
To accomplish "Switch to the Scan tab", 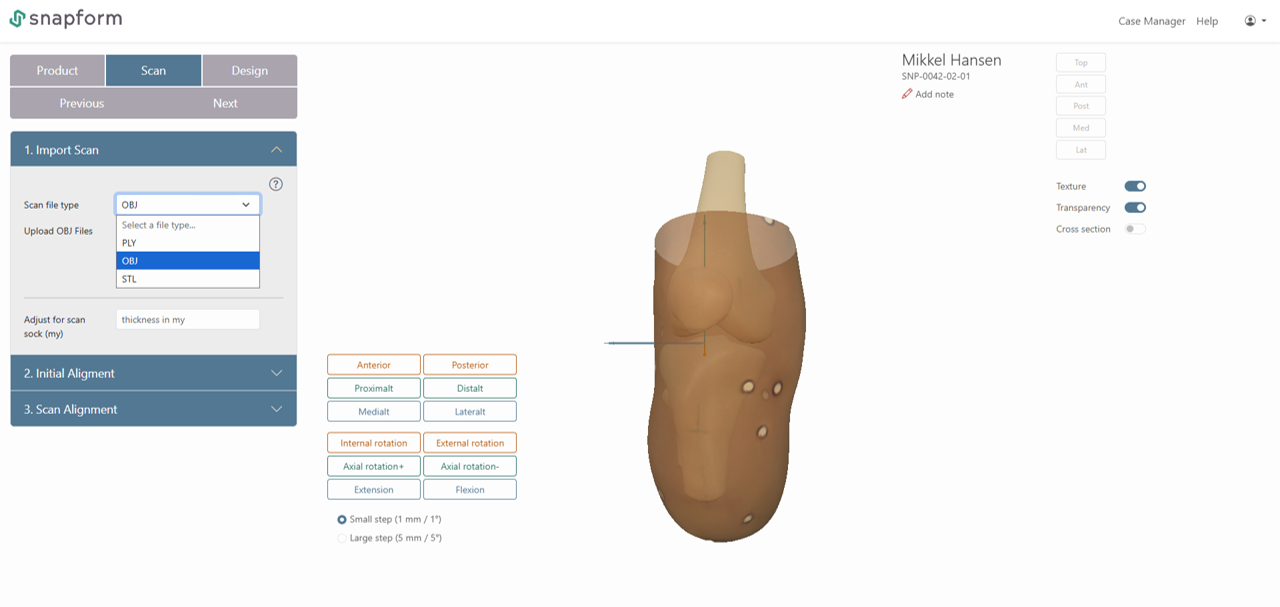I will click(154, 71).
